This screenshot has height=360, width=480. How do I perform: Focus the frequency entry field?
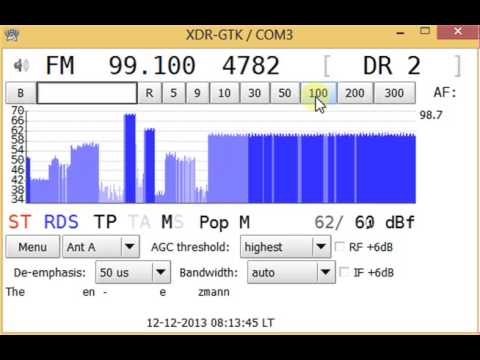click(x=87, y=93)
